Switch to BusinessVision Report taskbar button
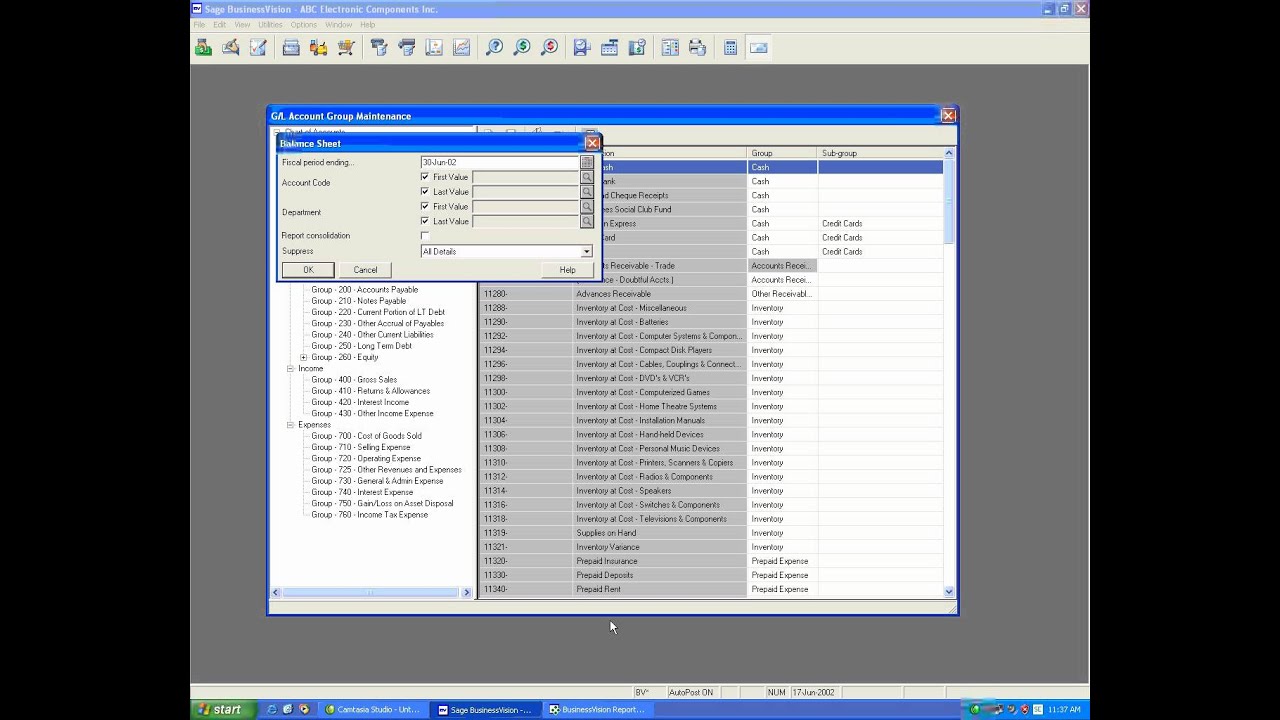 click(x=596, y=709)
